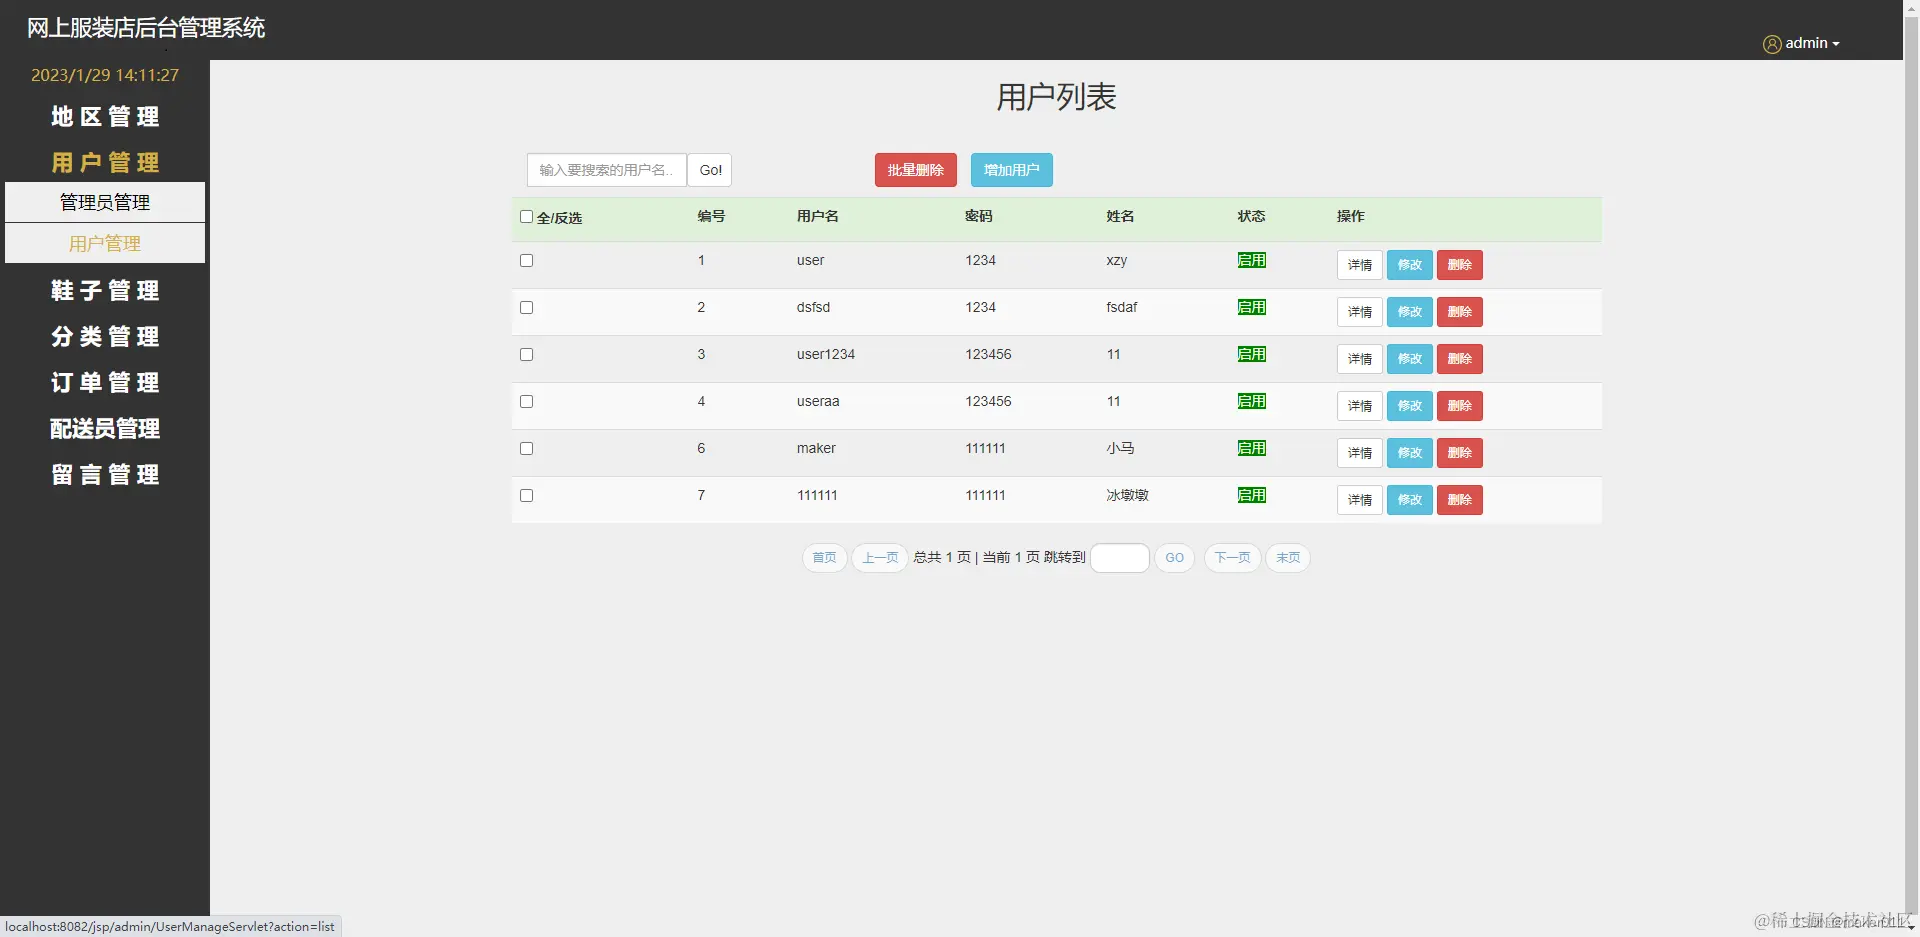Viewport: 1920px width, 937px height.
Task: Expand 分类管理 in the sidebar
Action: (x=105, y=337)
